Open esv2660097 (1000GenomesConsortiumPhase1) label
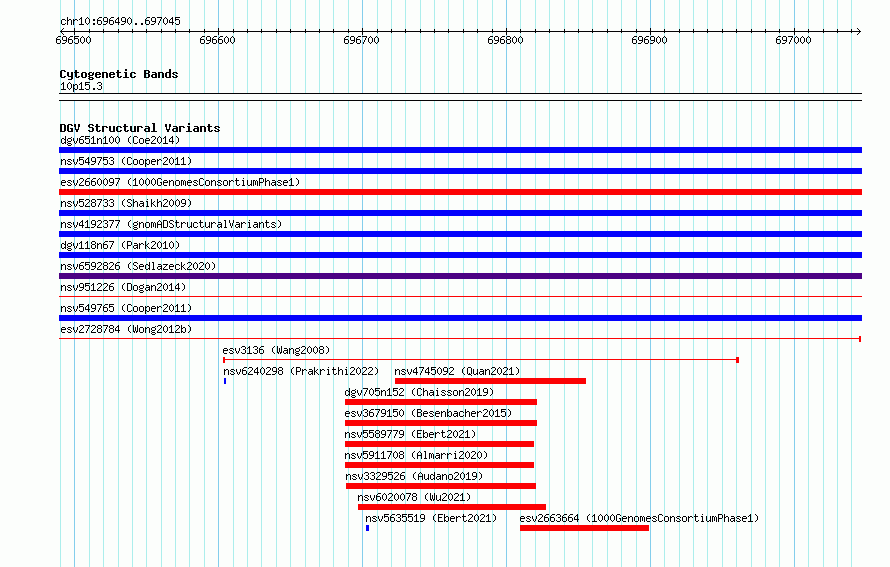890x567 pixels. click(180, 182)
